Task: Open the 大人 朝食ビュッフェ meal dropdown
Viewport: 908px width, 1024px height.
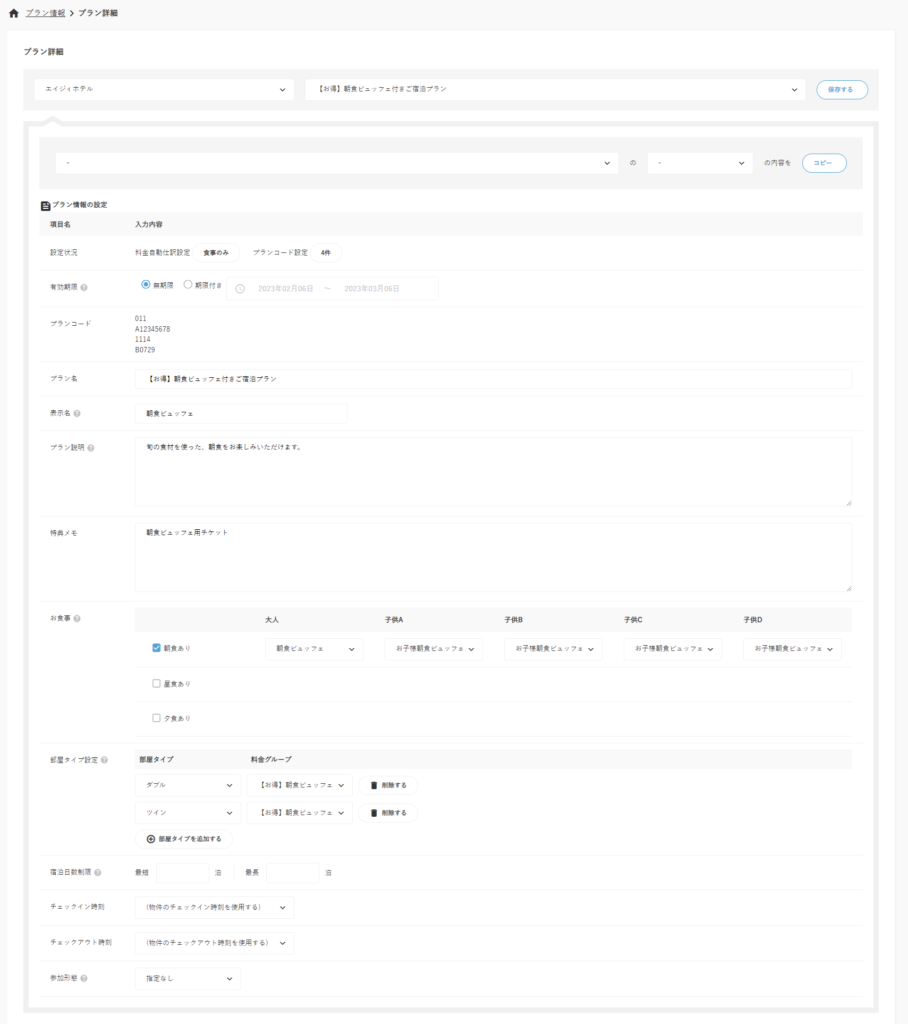Action: [314, 649]
